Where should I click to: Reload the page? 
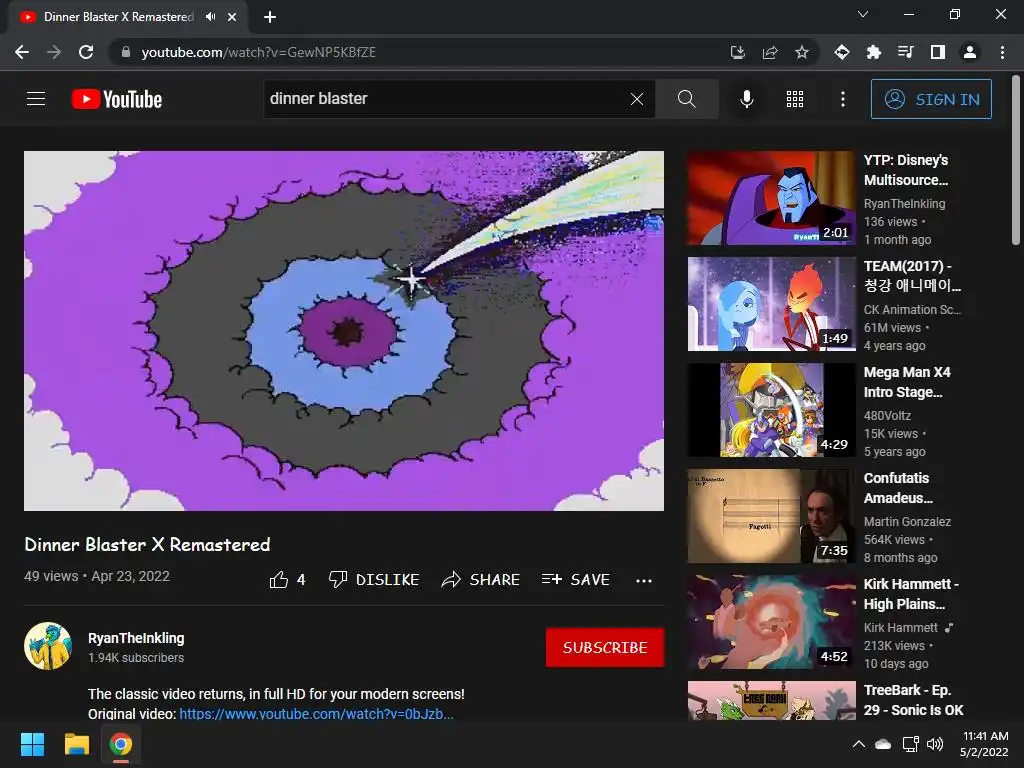[x=86, y=52]
